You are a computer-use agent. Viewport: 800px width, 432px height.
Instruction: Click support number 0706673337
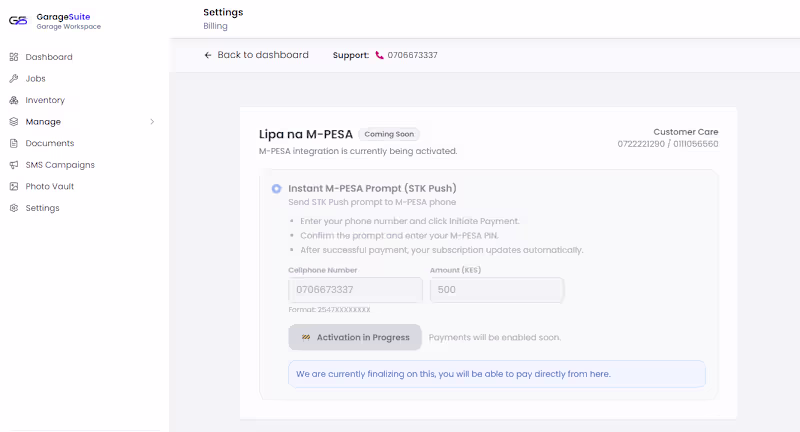pos(412,55)
